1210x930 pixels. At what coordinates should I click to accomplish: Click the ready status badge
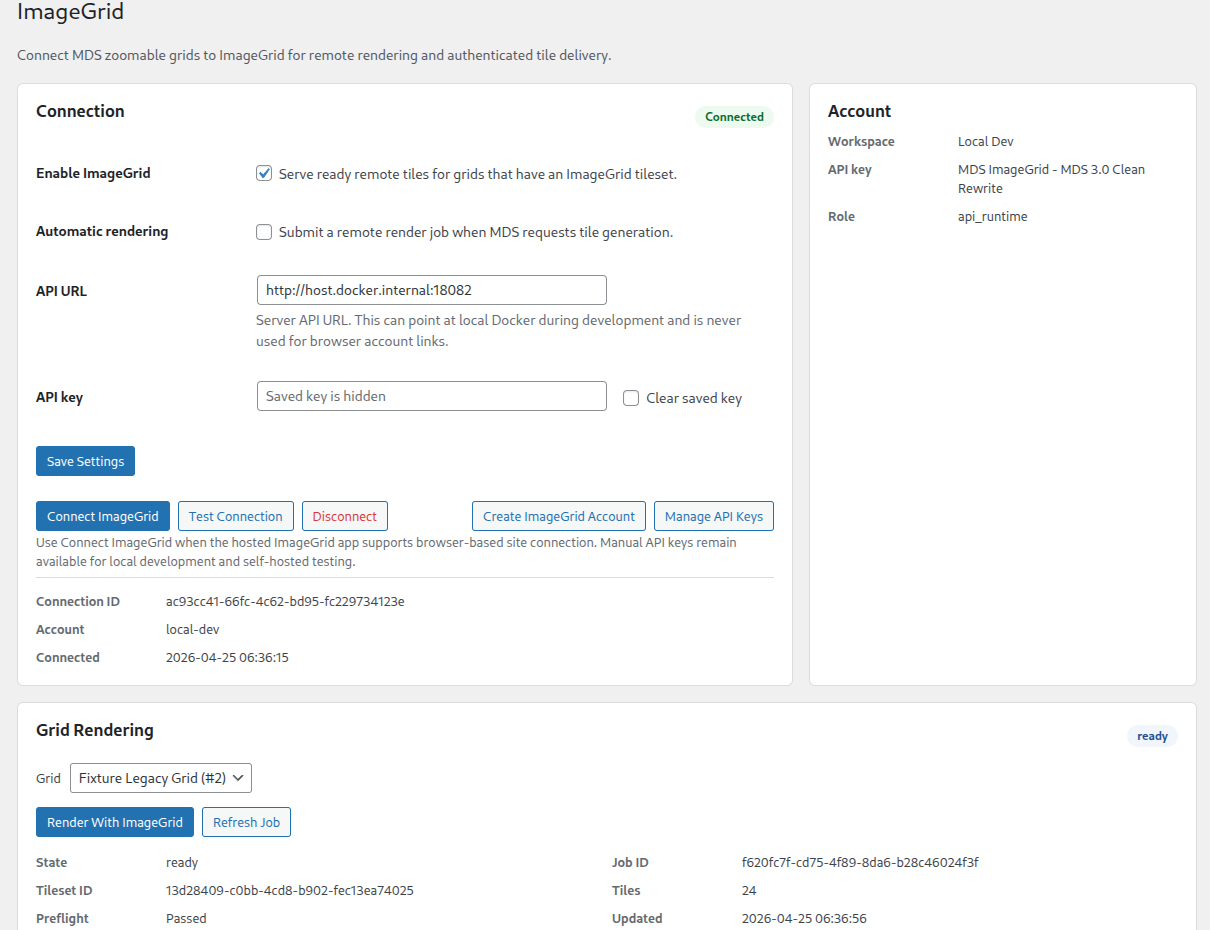pos(1152,736)
